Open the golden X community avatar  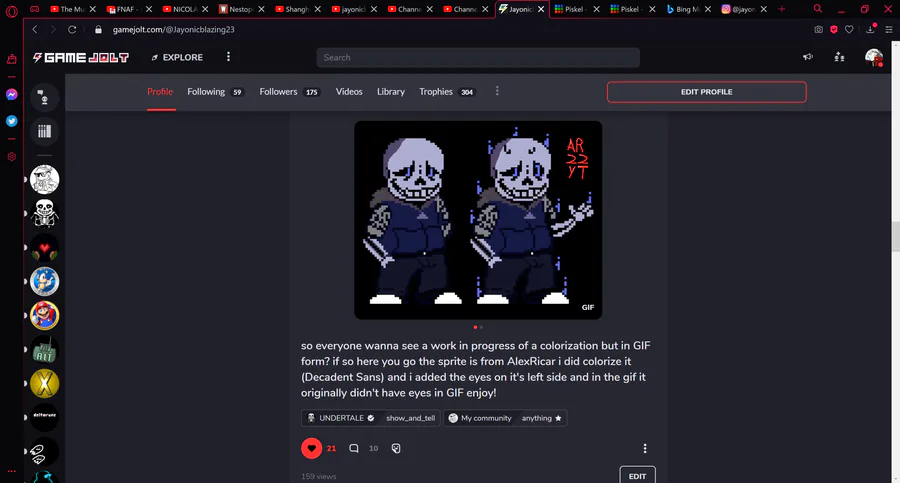click(x=44, y=384)
